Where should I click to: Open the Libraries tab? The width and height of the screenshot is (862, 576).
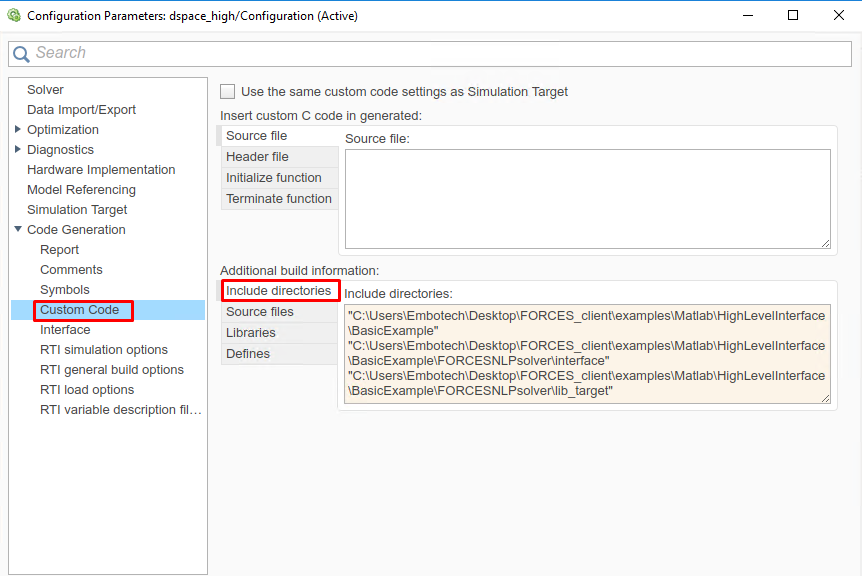pyautogui.click(x=250, y=333)
